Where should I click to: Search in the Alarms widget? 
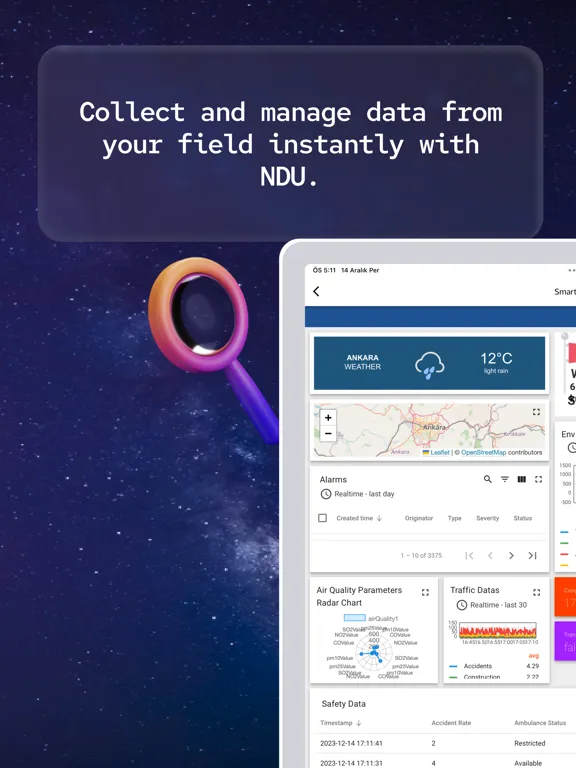(487, 479)
